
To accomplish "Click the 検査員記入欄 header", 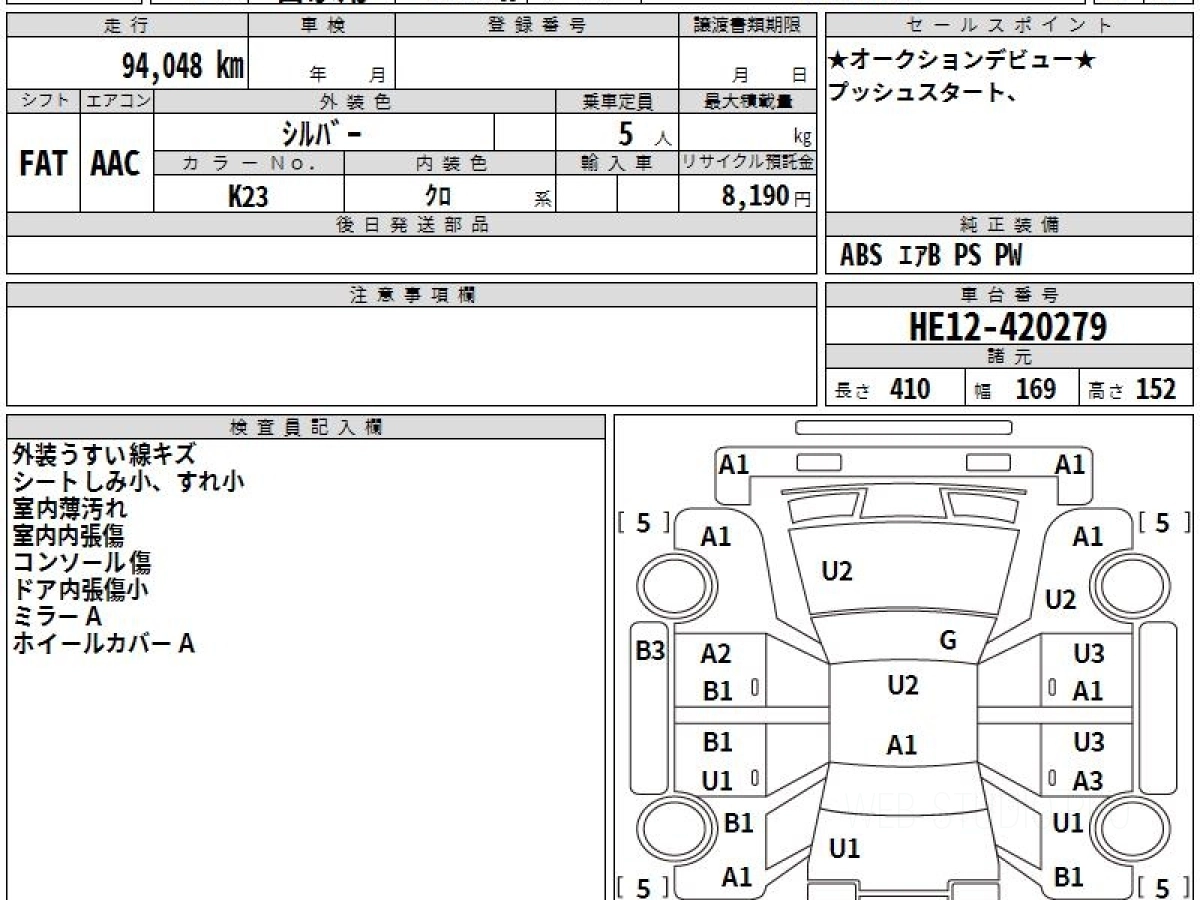I will (306, 427).
